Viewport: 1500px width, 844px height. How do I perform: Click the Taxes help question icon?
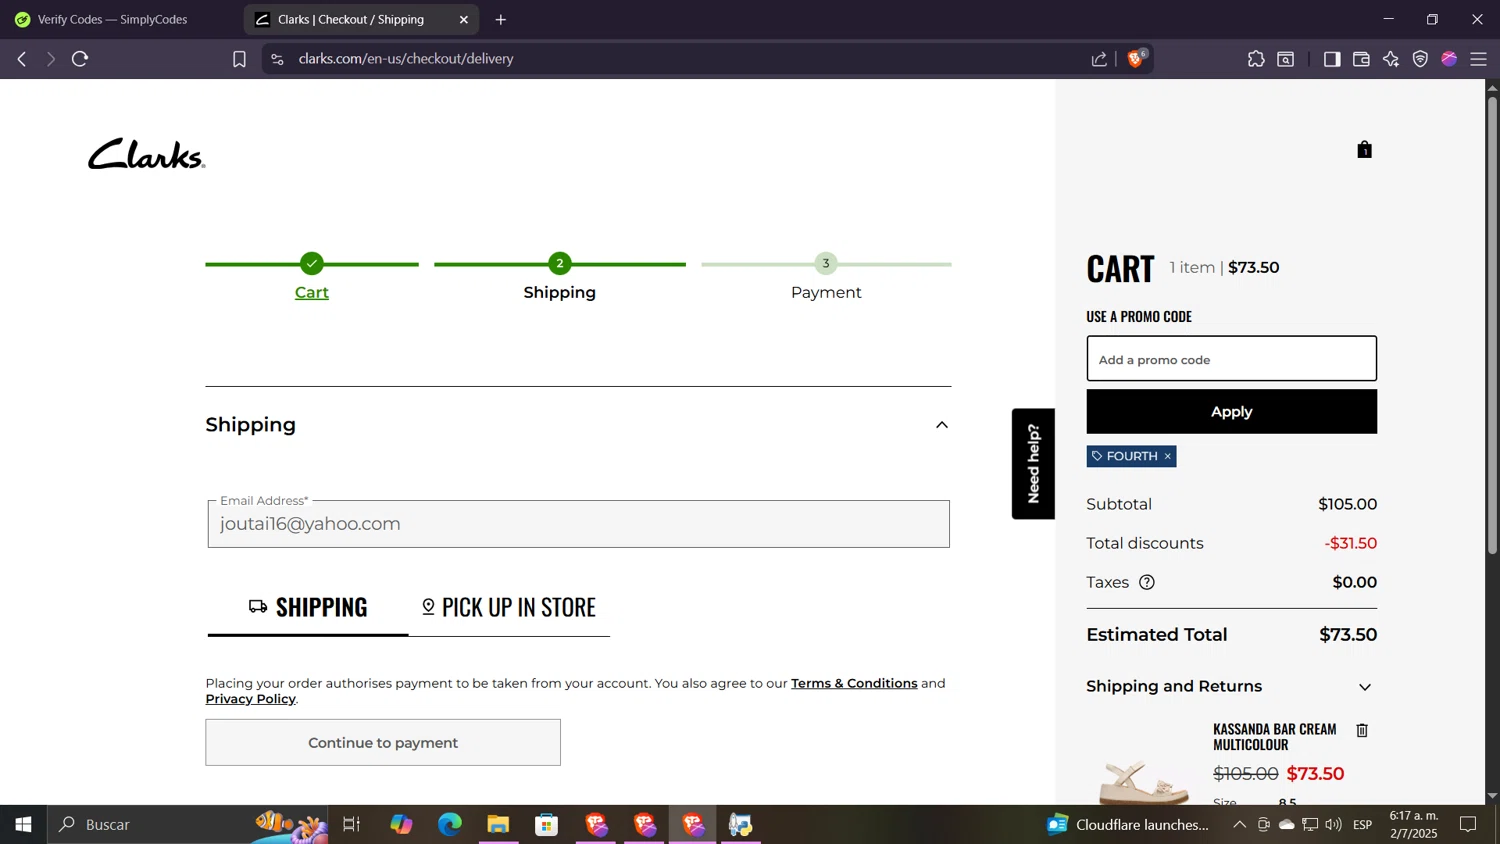1147,583
